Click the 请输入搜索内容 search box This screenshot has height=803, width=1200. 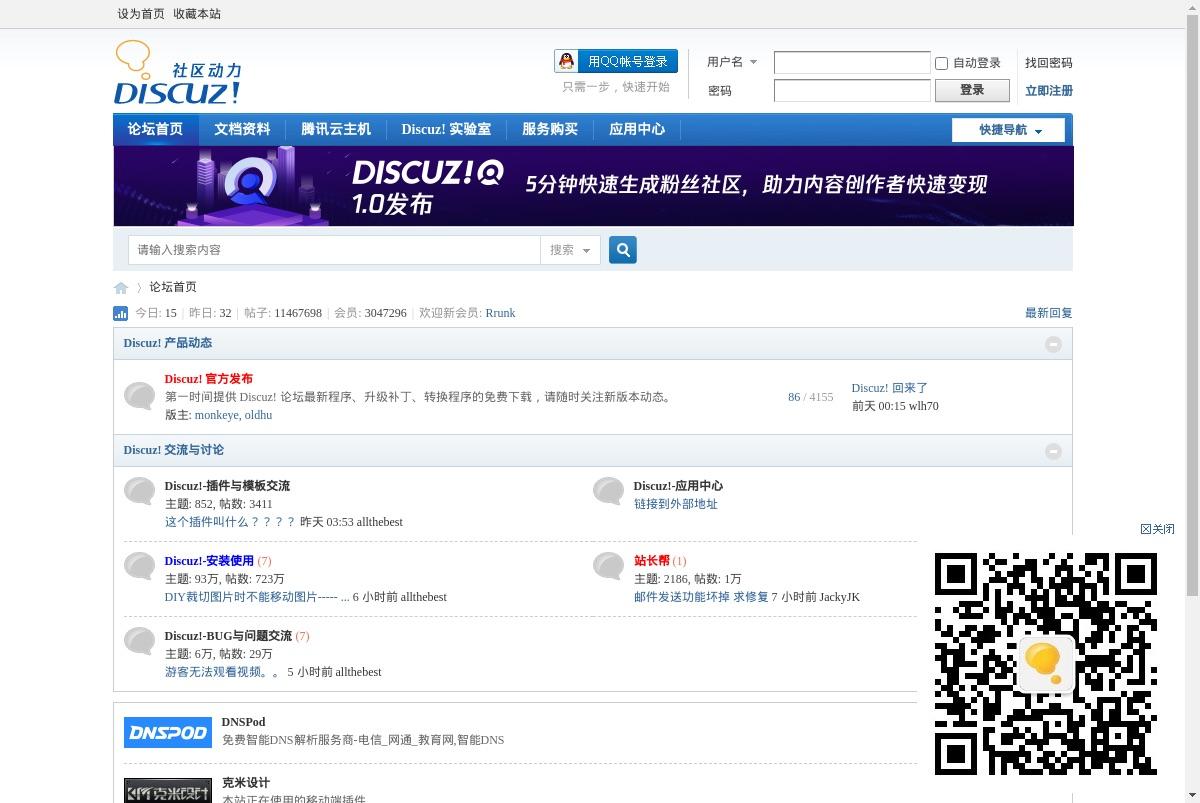point(334,250)
